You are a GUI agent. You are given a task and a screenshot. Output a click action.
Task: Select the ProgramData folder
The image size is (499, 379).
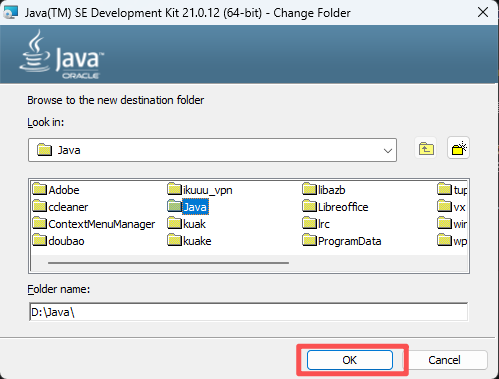[342, 241]
